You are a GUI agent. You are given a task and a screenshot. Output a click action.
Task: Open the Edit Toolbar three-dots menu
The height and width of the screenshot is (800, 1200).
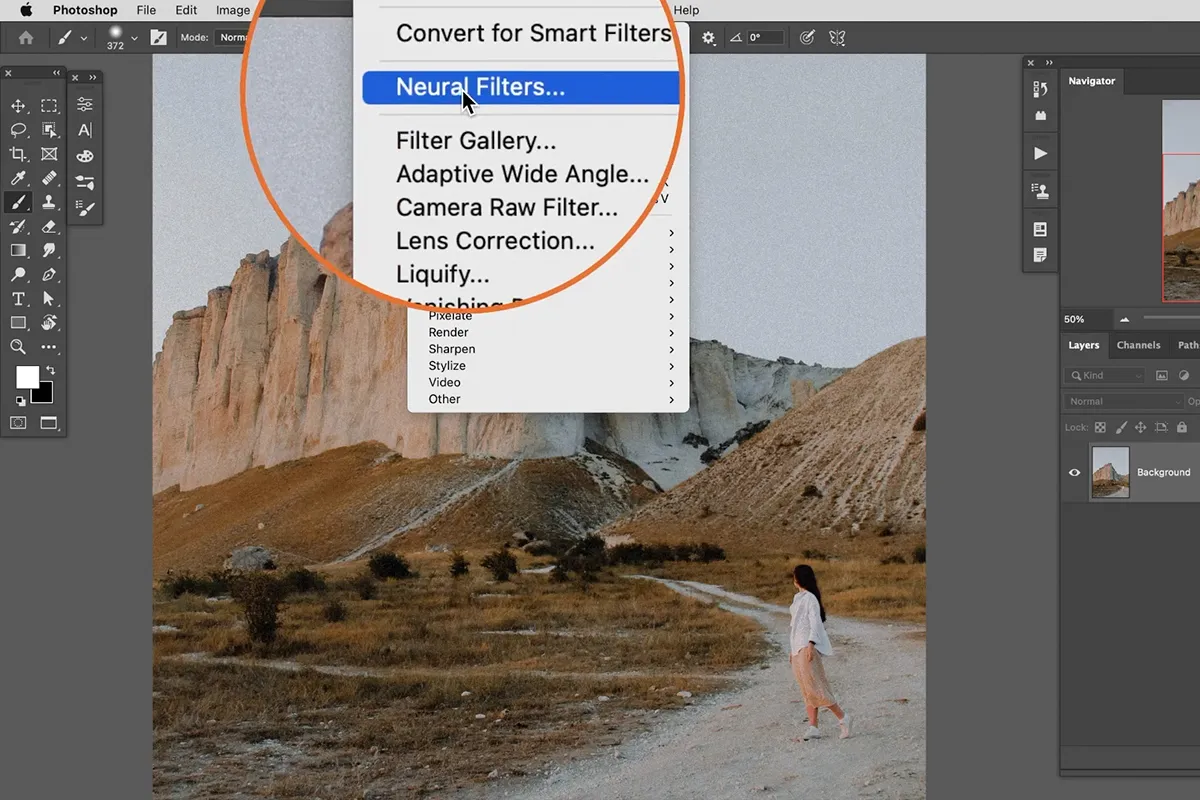tap(49, 347)
